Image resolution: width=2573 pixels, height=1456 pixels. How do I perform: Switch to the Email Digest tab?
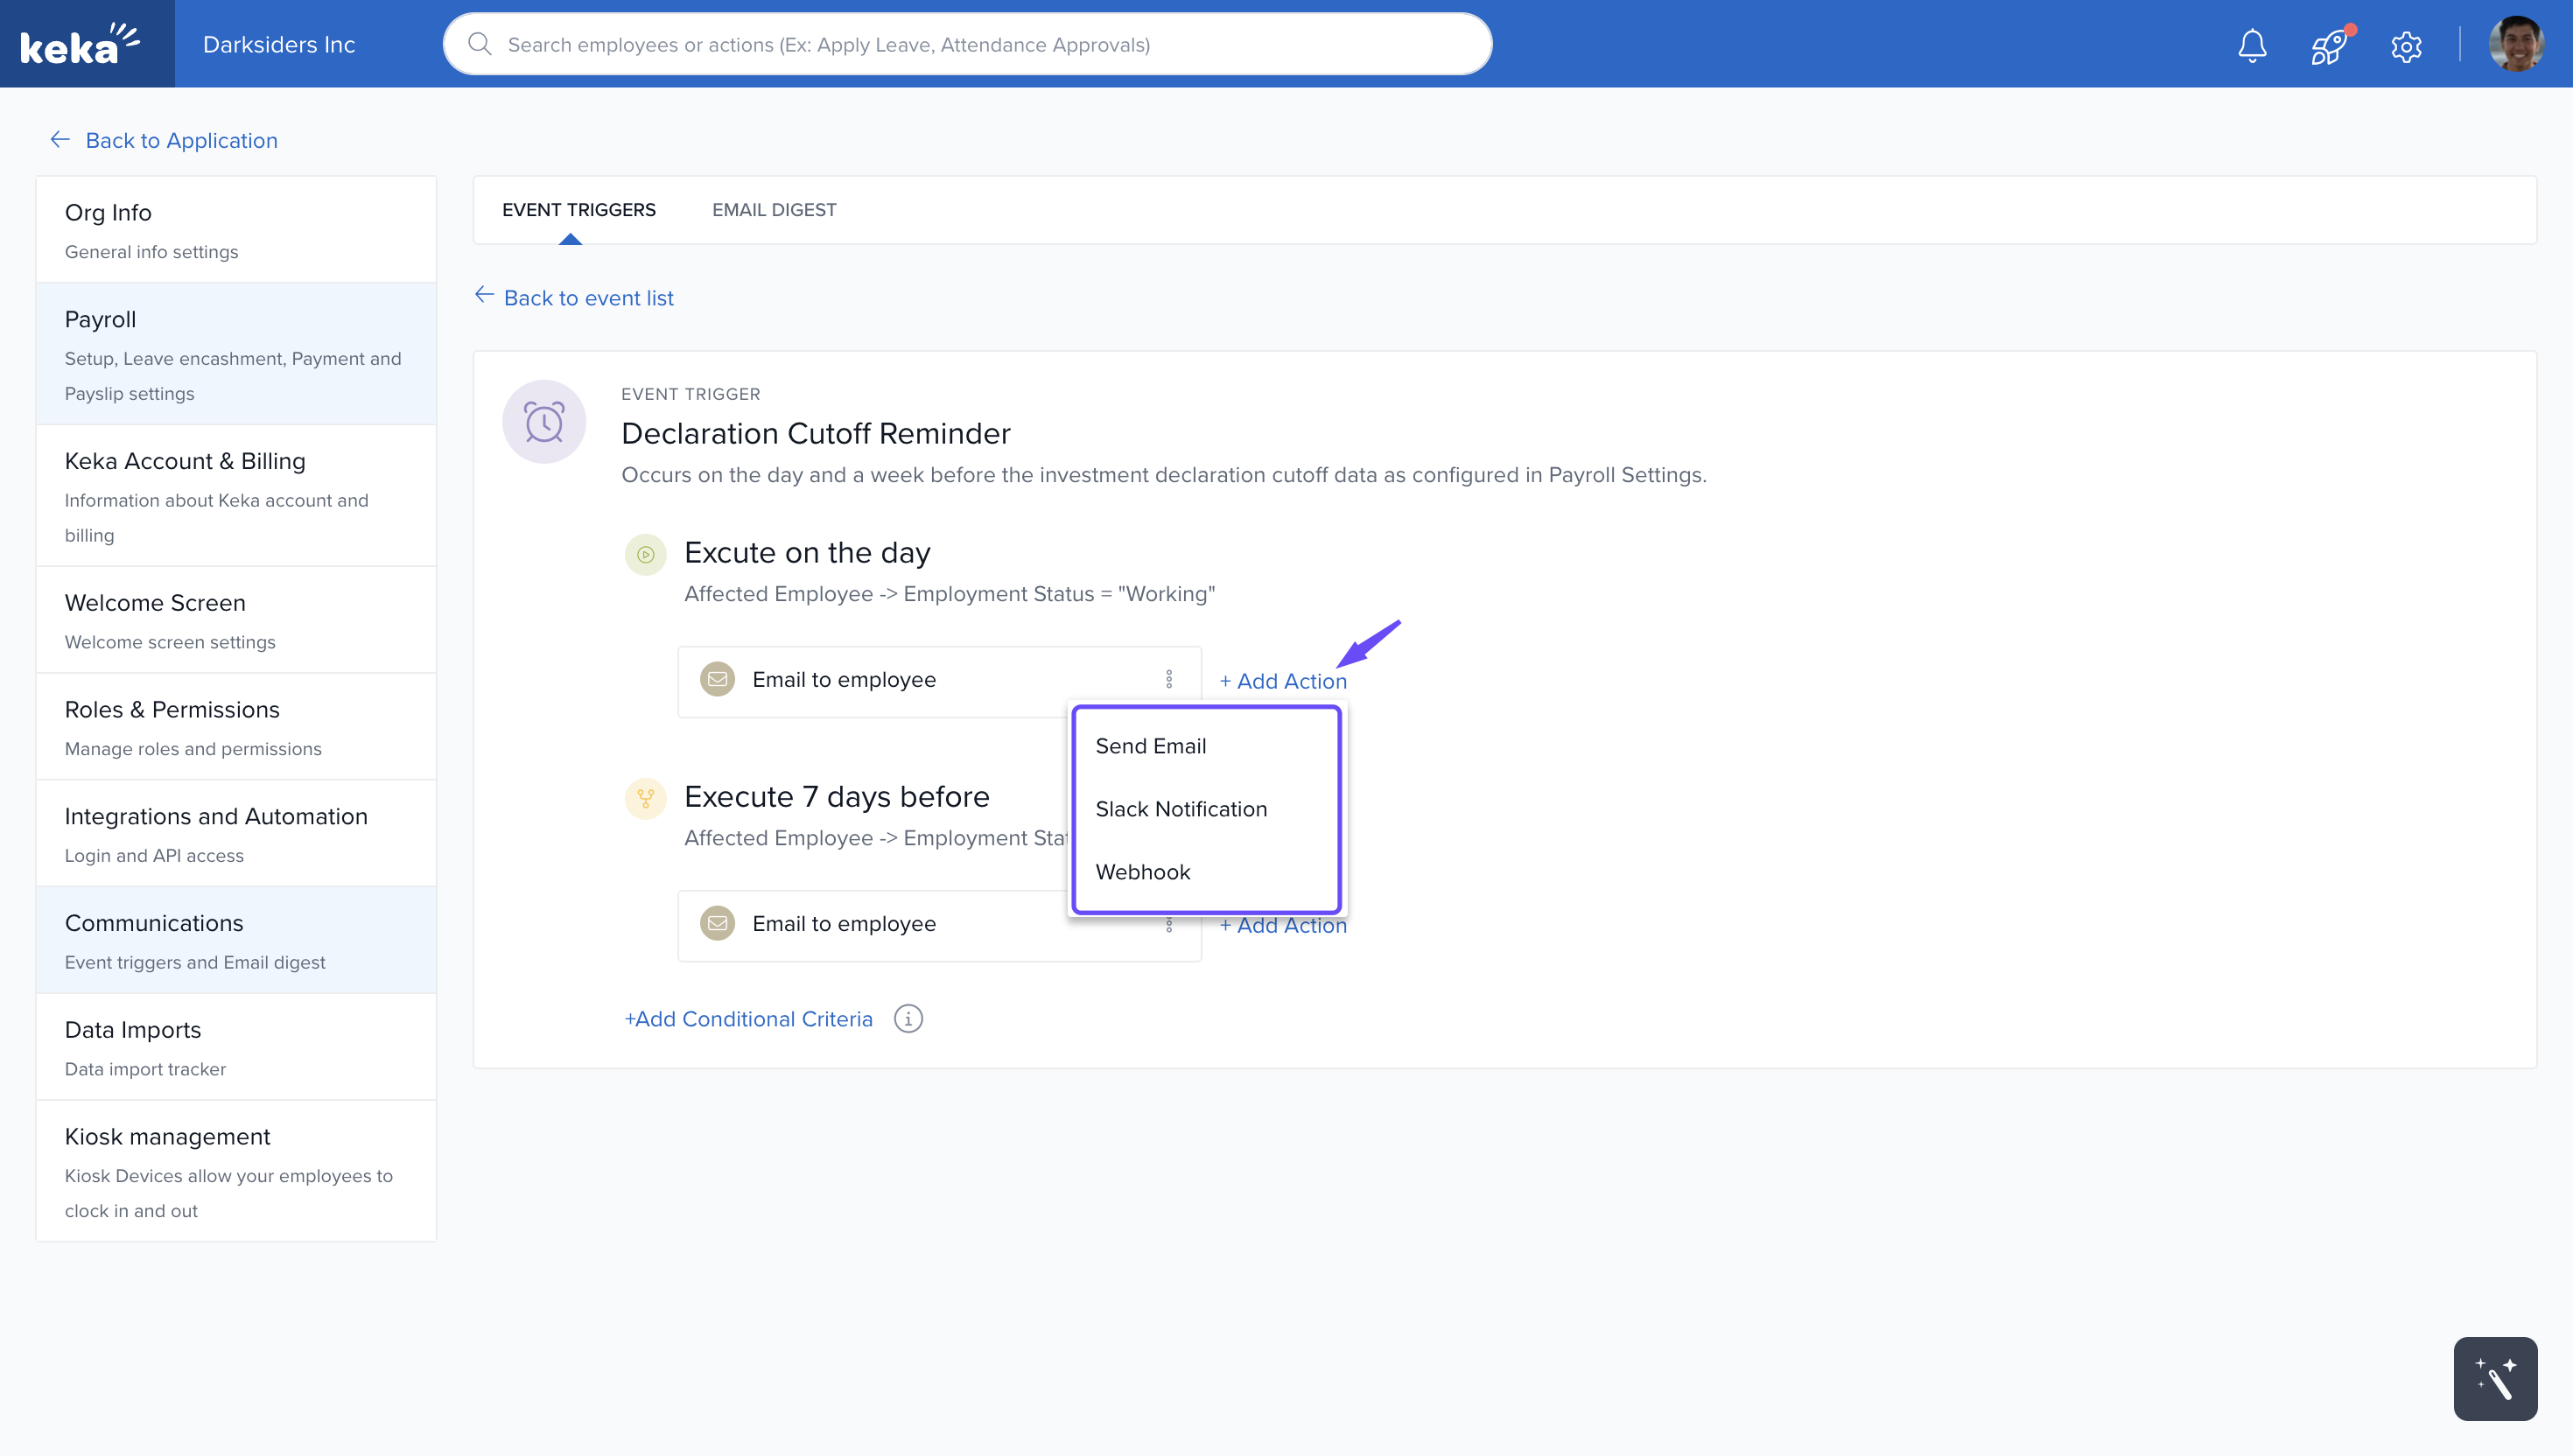pos(774,210)
